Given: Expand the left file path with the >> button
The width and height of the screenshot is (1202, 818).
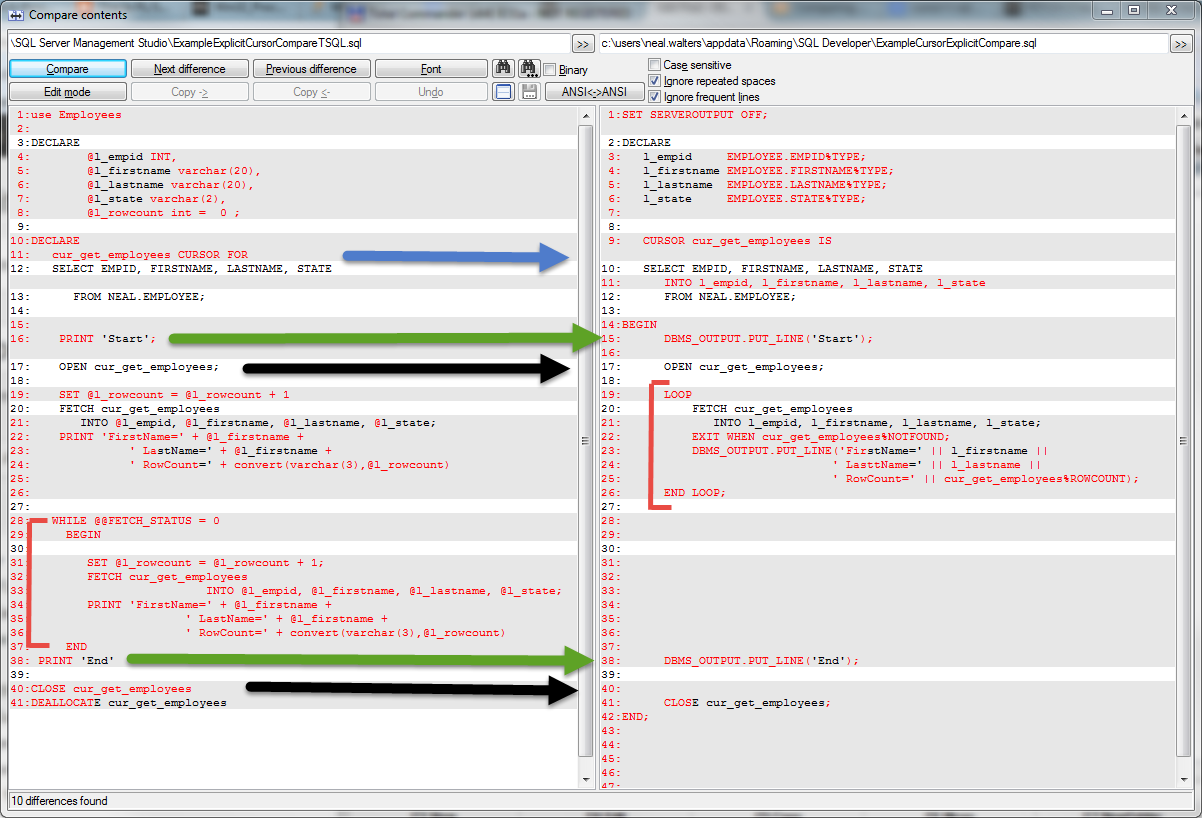Looking at the screenshot, I should tap(583, 43).
